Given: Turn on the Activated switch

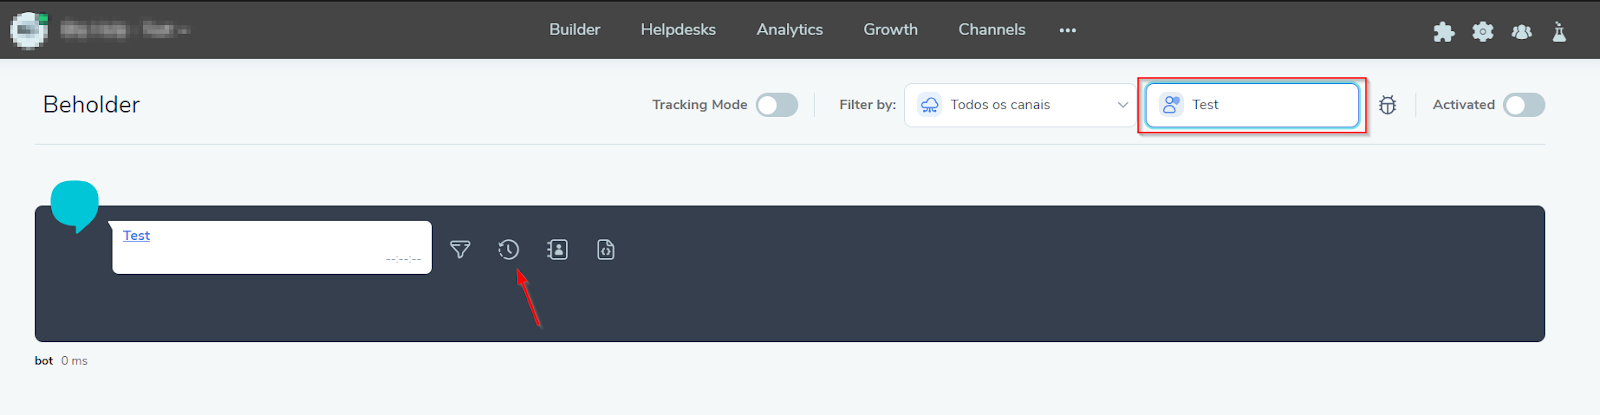Looking at the screenshot, I should pyautogui.click(x=1524, y=105).
